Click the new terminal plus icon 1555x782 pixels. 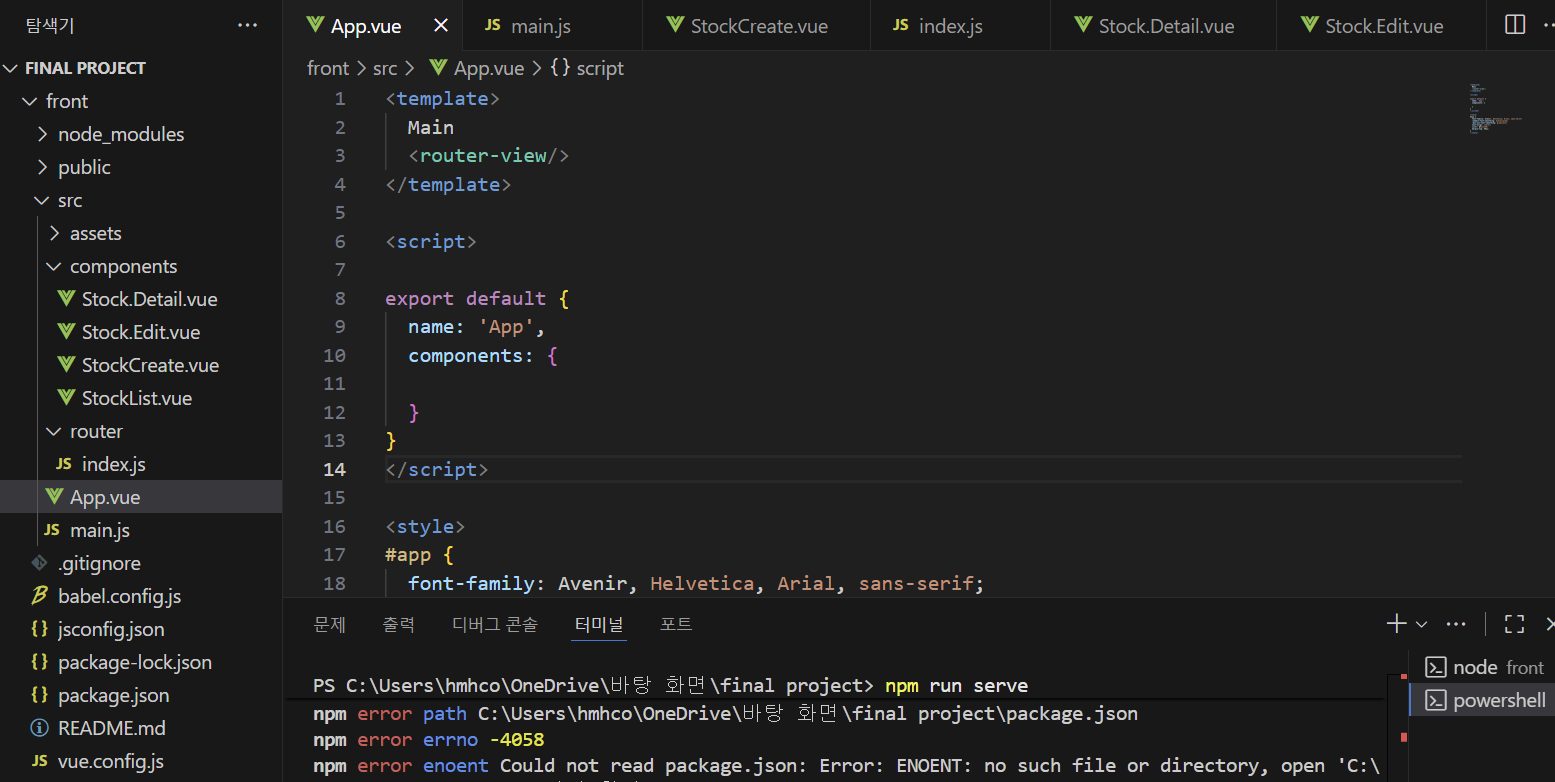(1396, 624)
